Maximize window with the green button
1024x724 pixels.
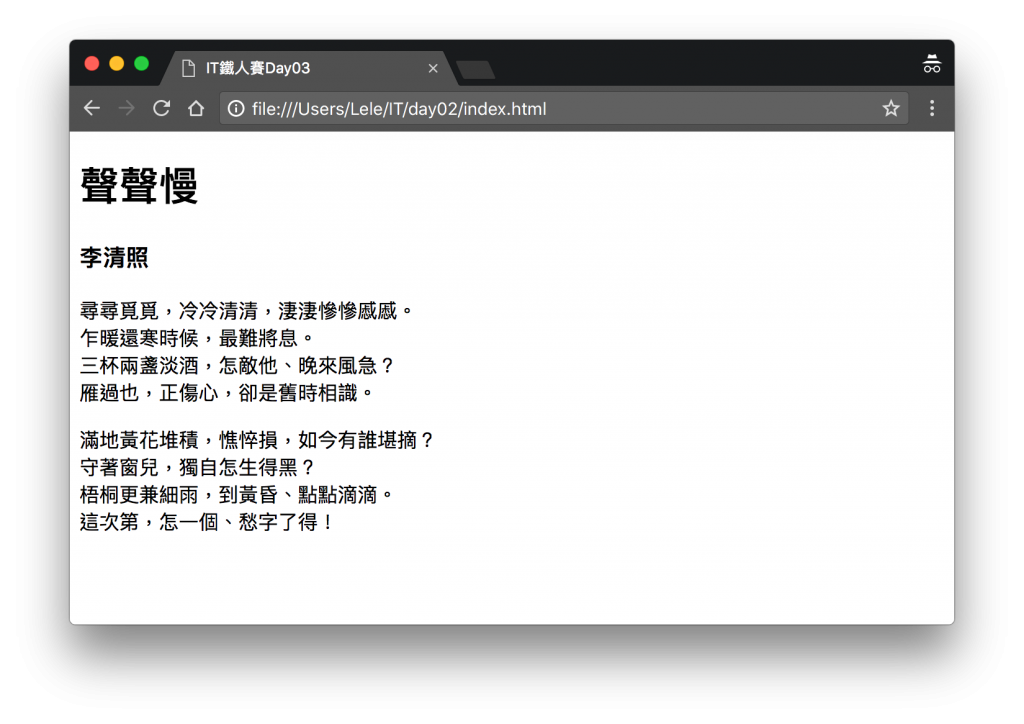142,63
